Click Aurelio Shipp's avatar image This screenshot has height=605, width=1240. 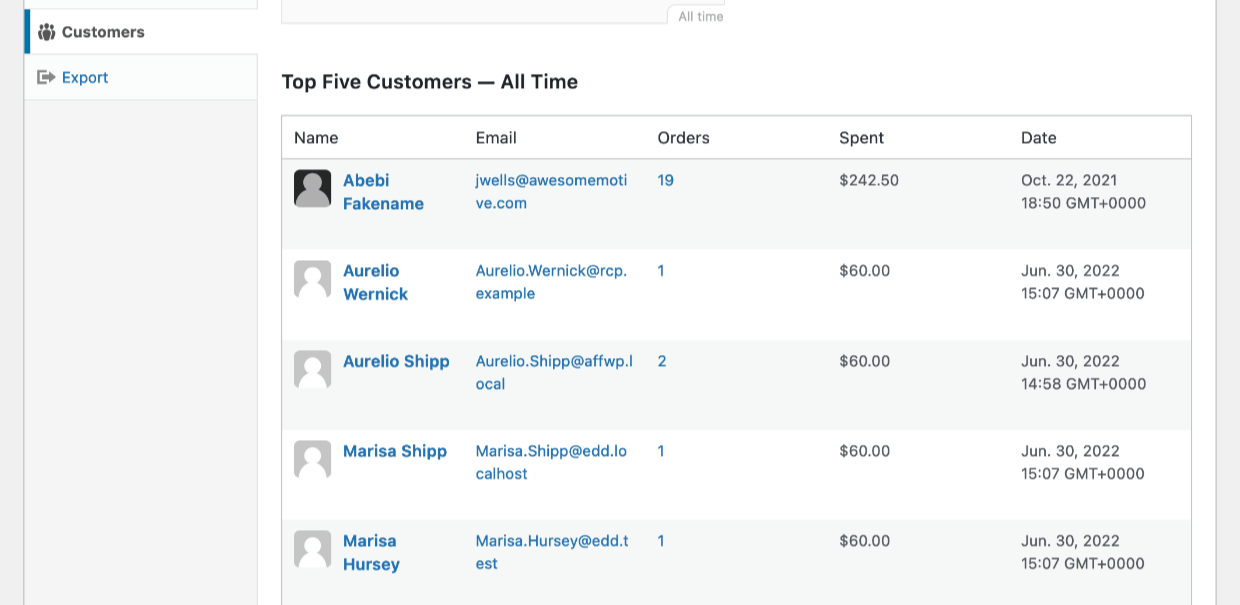312,369
